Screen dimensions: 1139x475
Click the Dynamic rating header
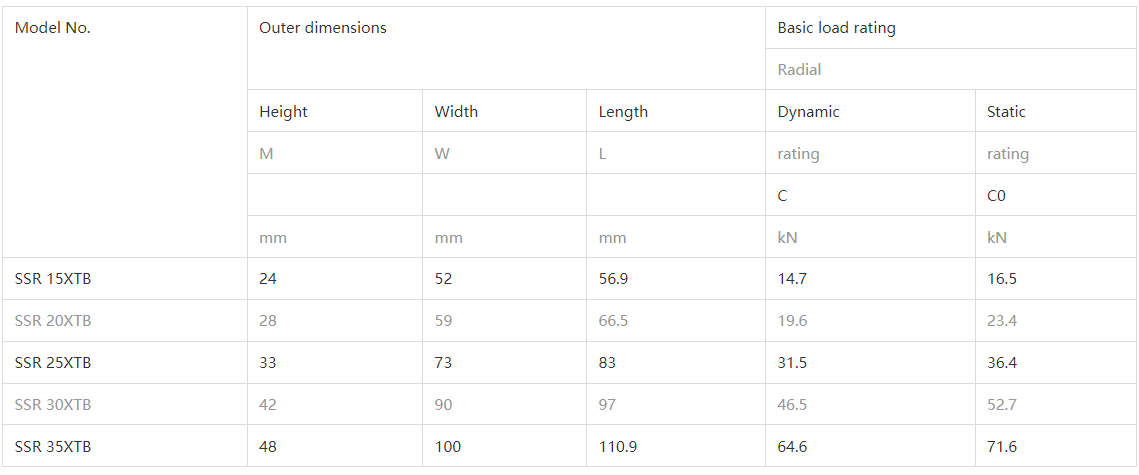(x=809, y=112)
